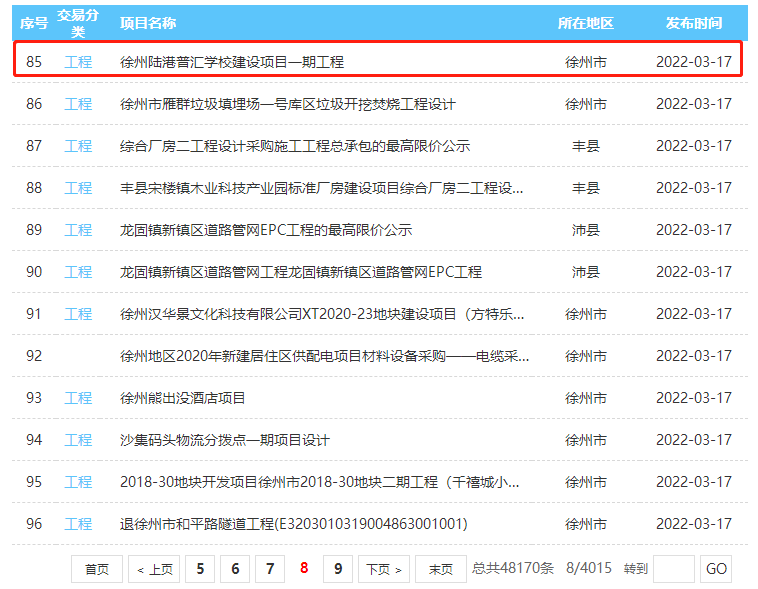This screenshot has height=589, width=758.
Task: Click serial number 85
Action: 34,62
